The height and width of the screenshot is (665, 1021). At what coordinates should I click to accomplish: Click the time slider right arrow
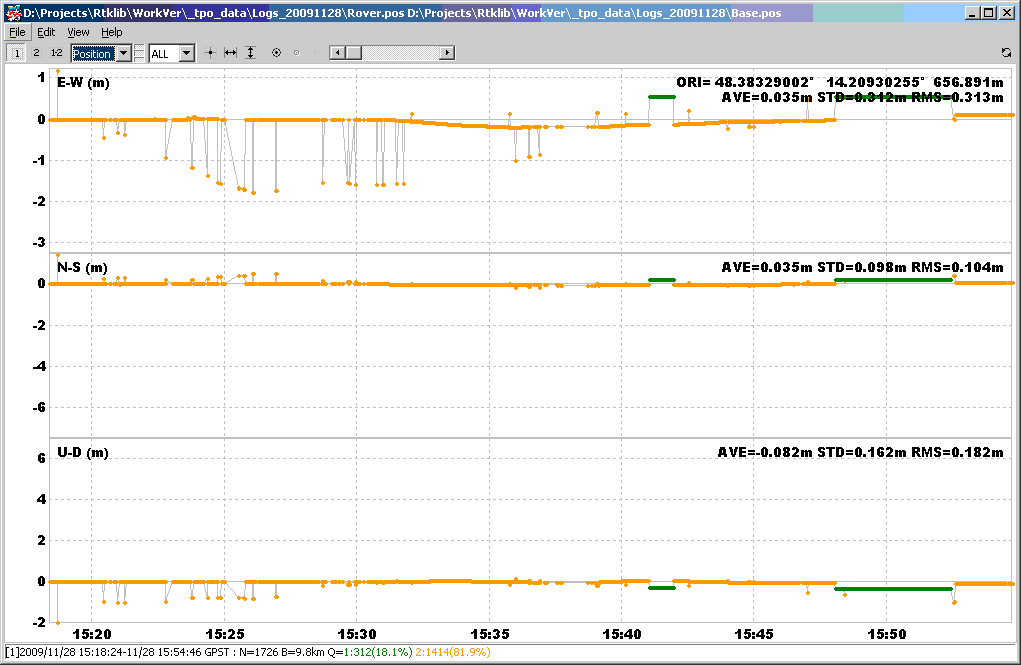coord(448,53)
